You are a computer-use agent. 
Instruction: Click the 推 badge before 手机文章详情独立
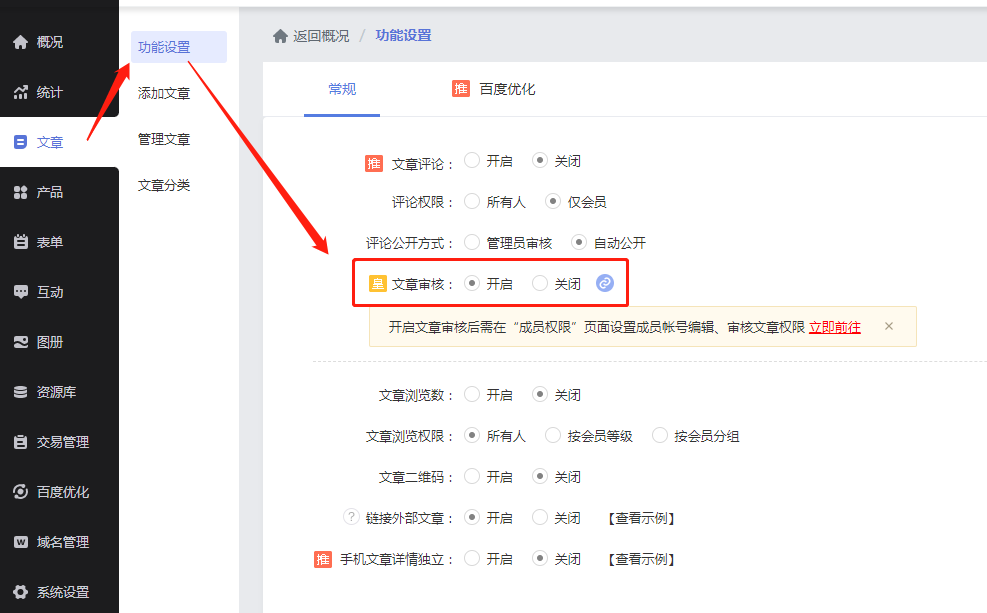[323, 559]
